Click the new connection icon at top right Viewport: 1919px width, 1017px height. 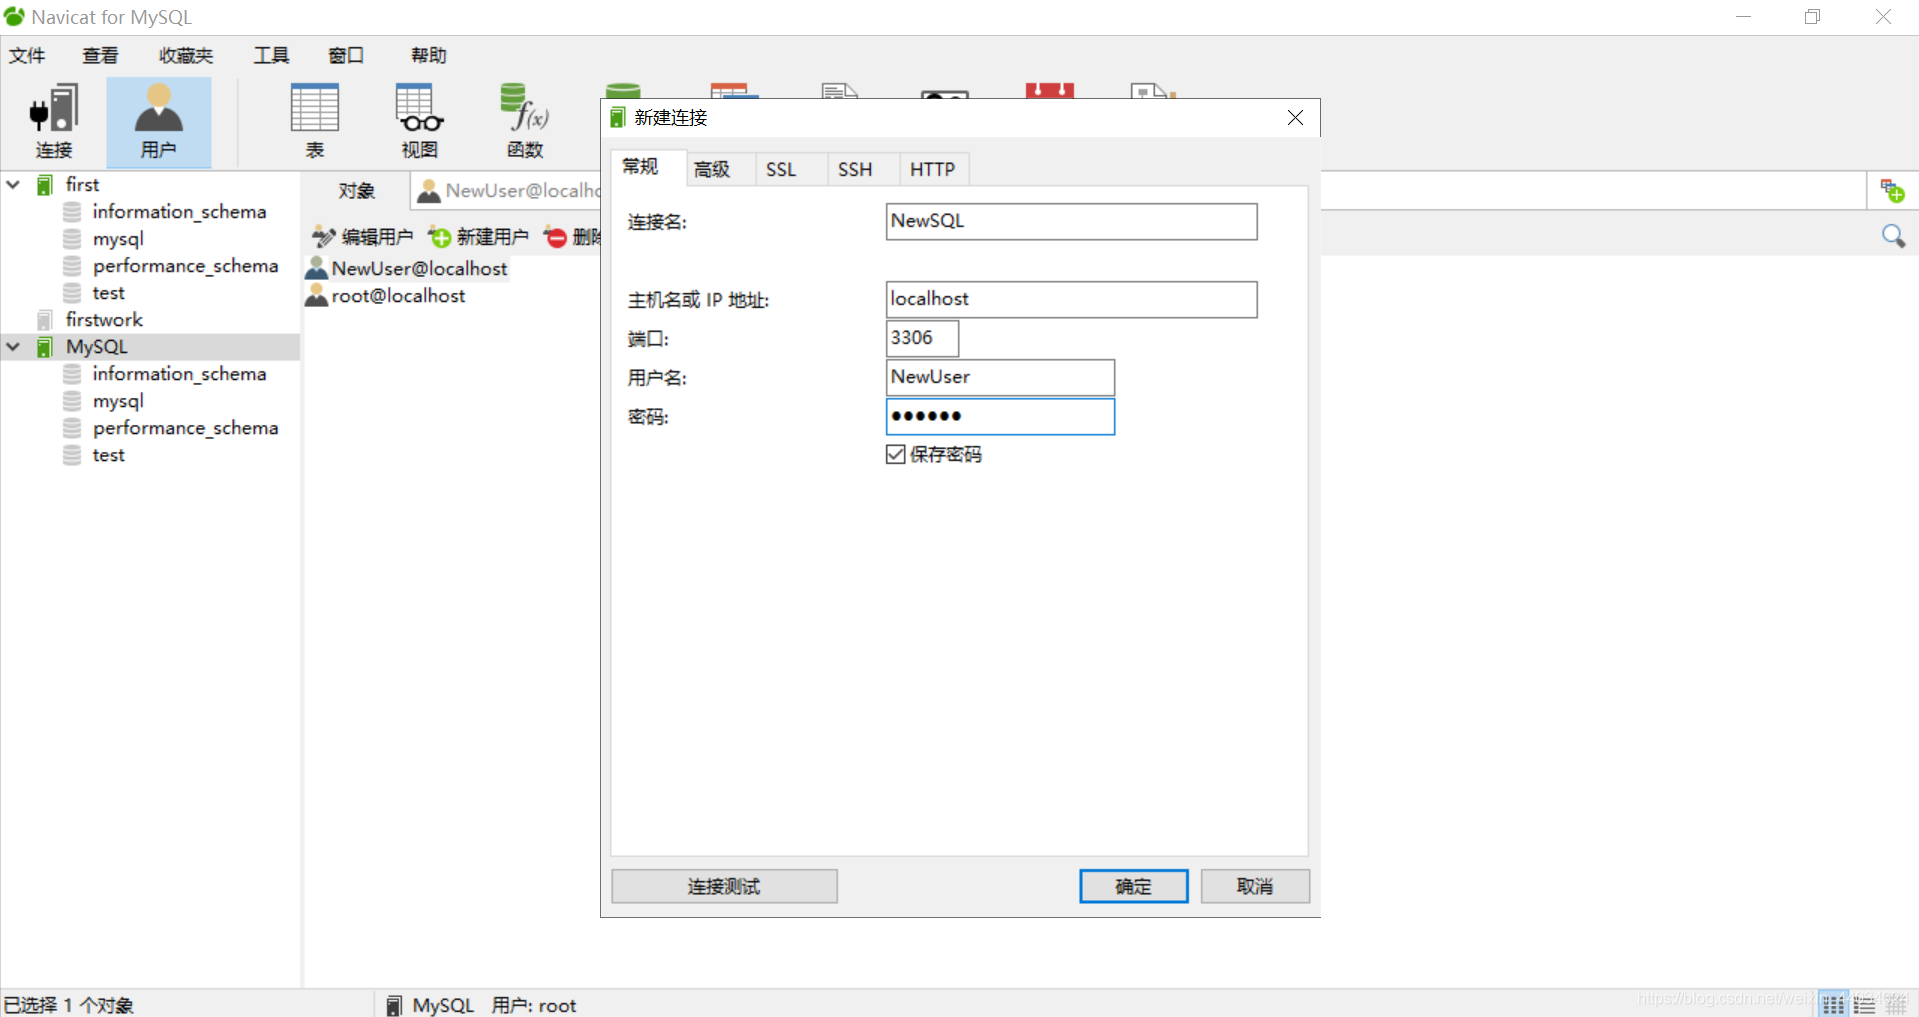coord(1894,190)
